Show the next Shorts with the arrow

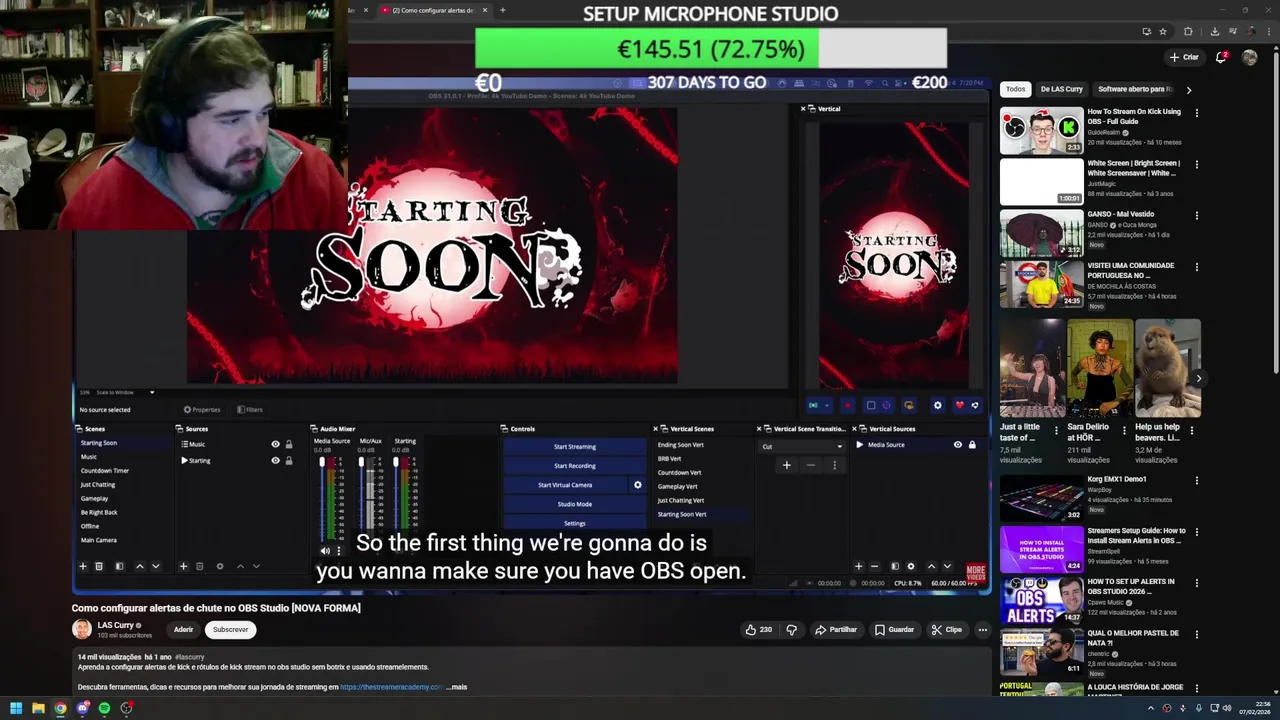1198,378
